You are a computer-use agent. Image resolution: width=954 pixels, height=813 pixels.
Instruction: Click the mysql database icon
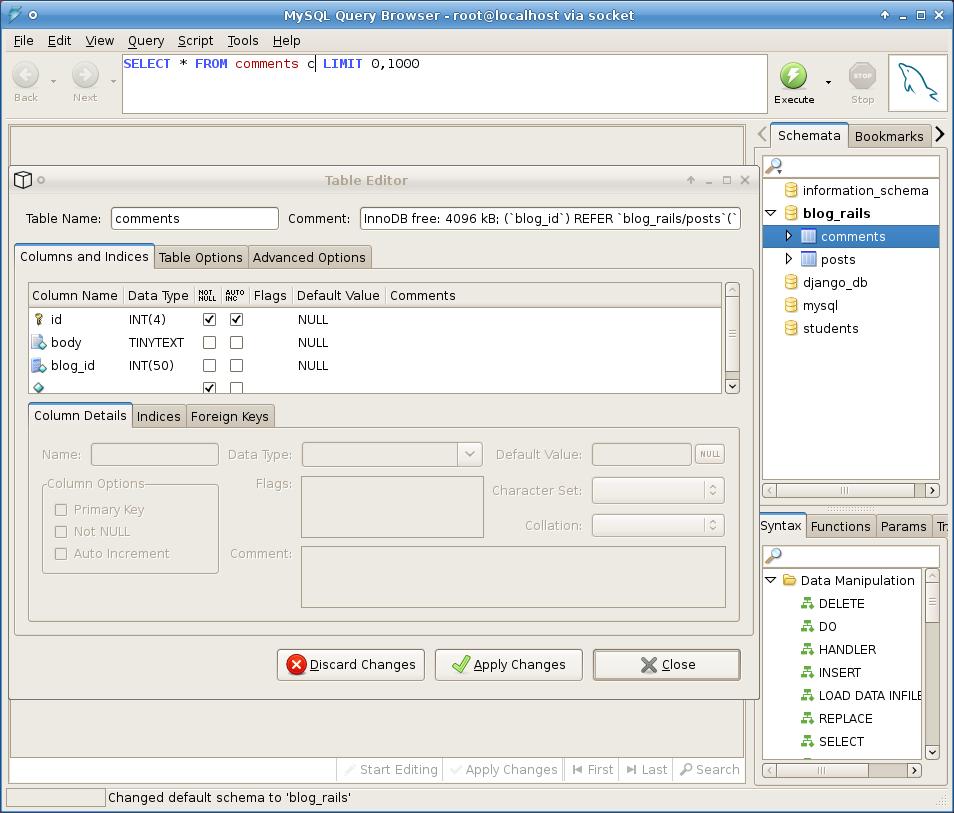(x=790, y=305)
